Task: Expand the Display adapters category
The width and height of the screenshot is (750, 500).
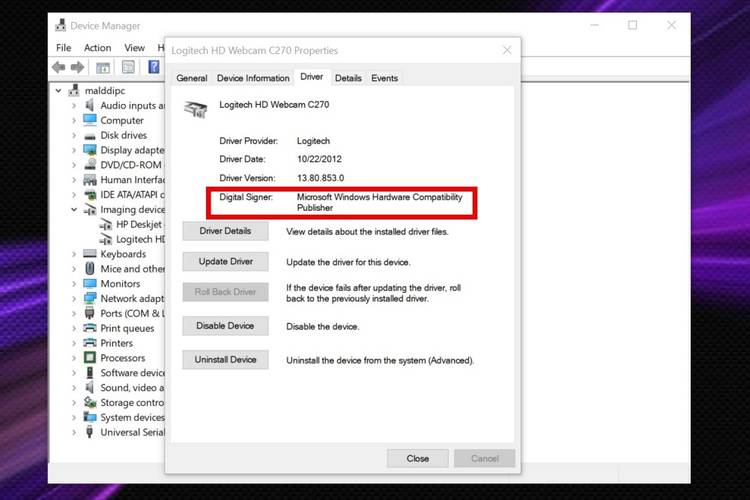Action: (x=74, y=150)
